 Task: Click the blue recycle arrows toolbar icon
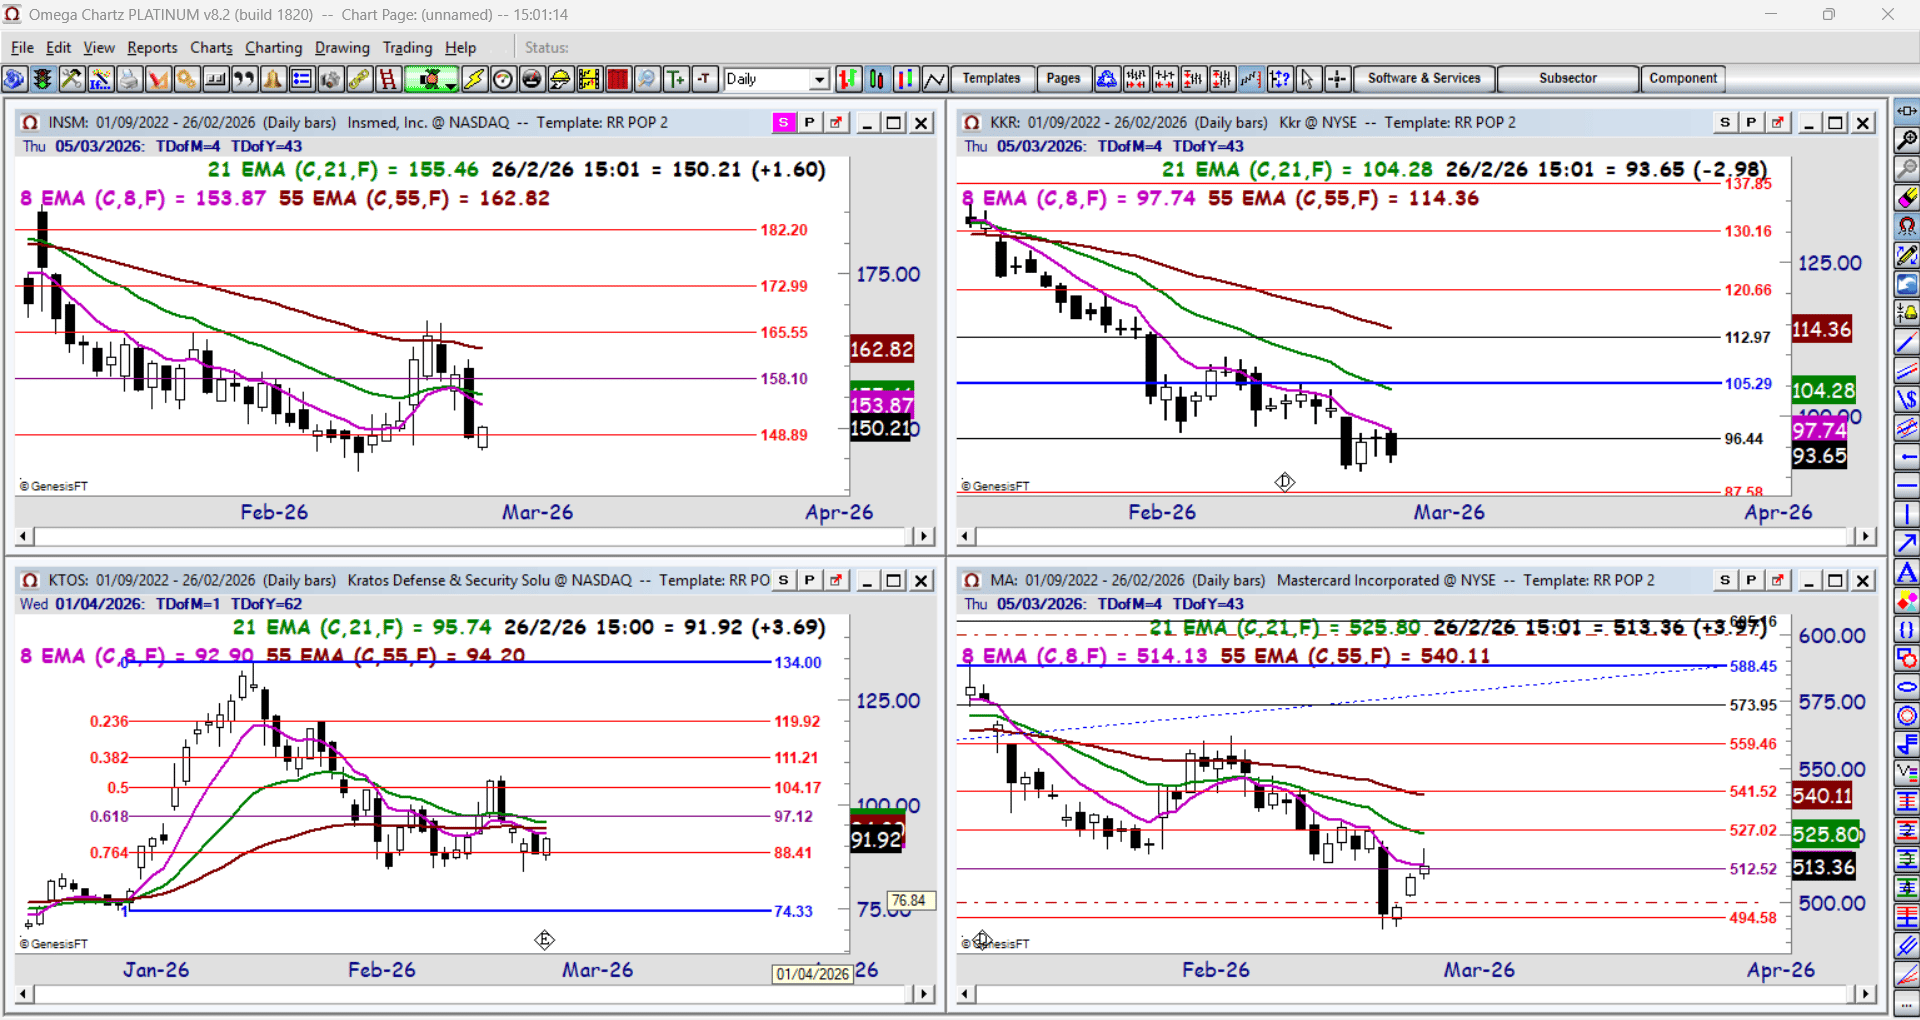(x=1107, y=79)
